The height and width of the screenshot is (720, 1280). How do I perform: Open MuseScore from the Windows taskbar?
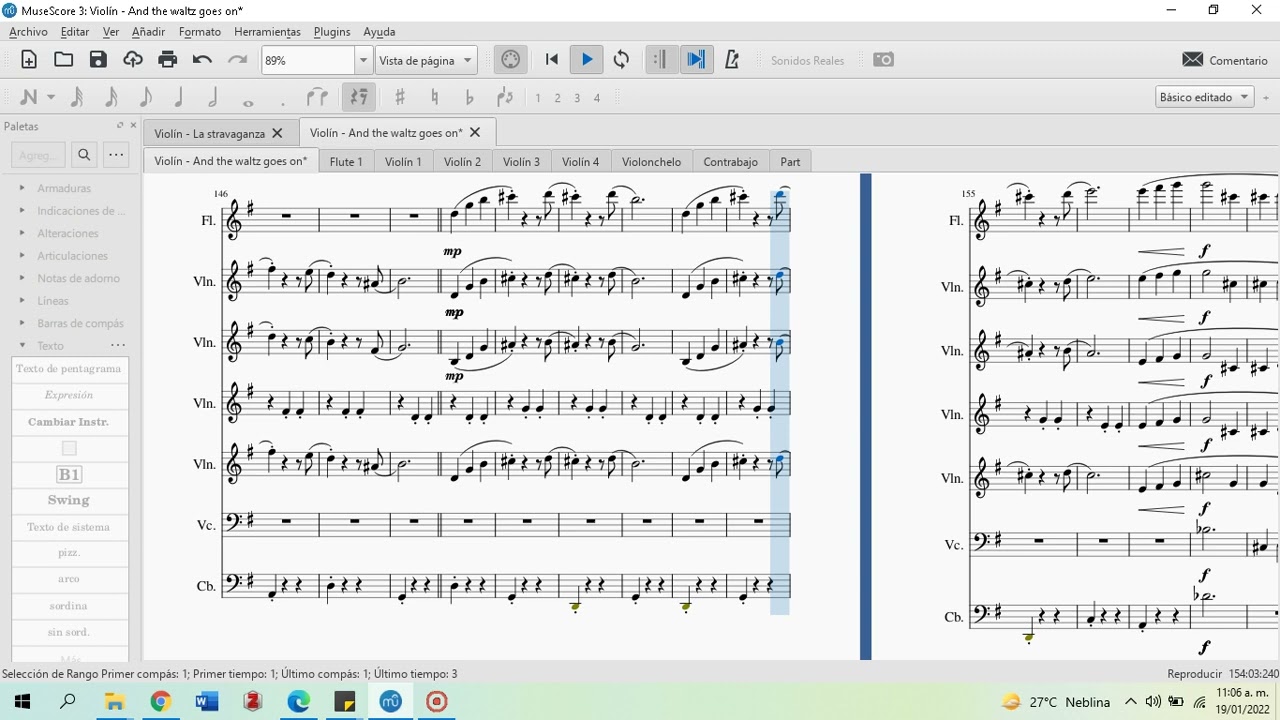tap(390, 702)
